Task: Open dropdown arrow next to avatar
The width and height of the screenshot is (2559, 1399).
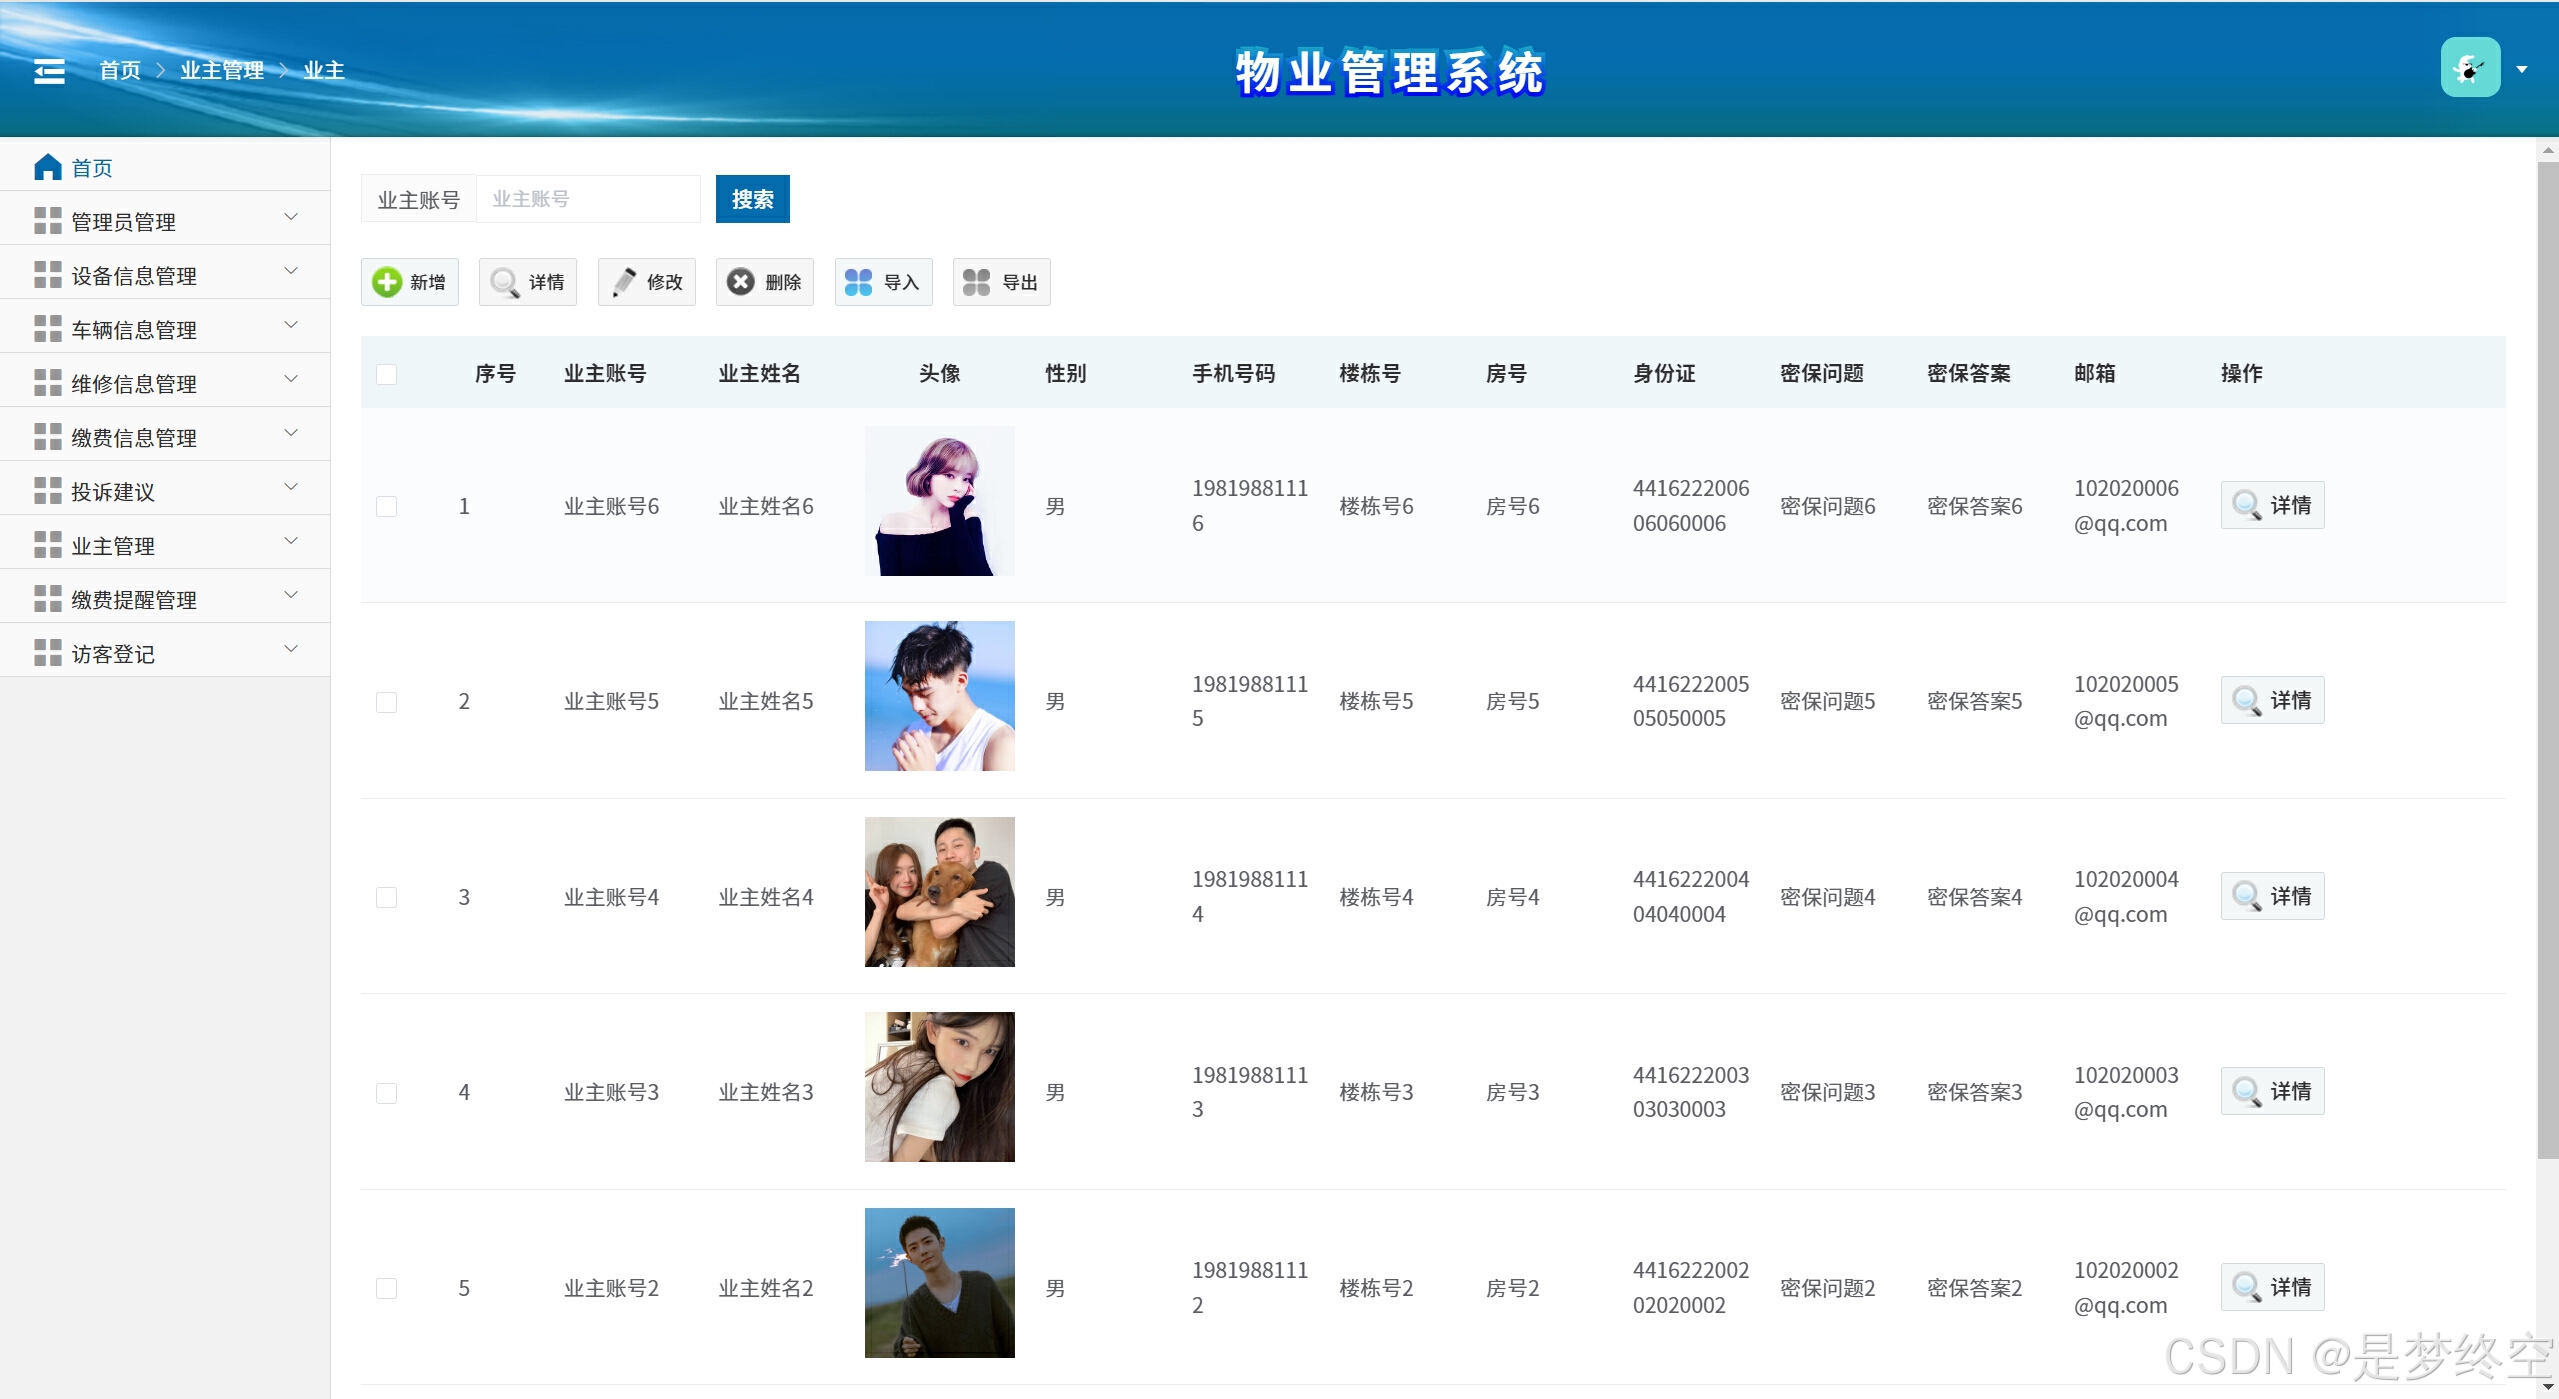Action: (x=2522, y=69)
